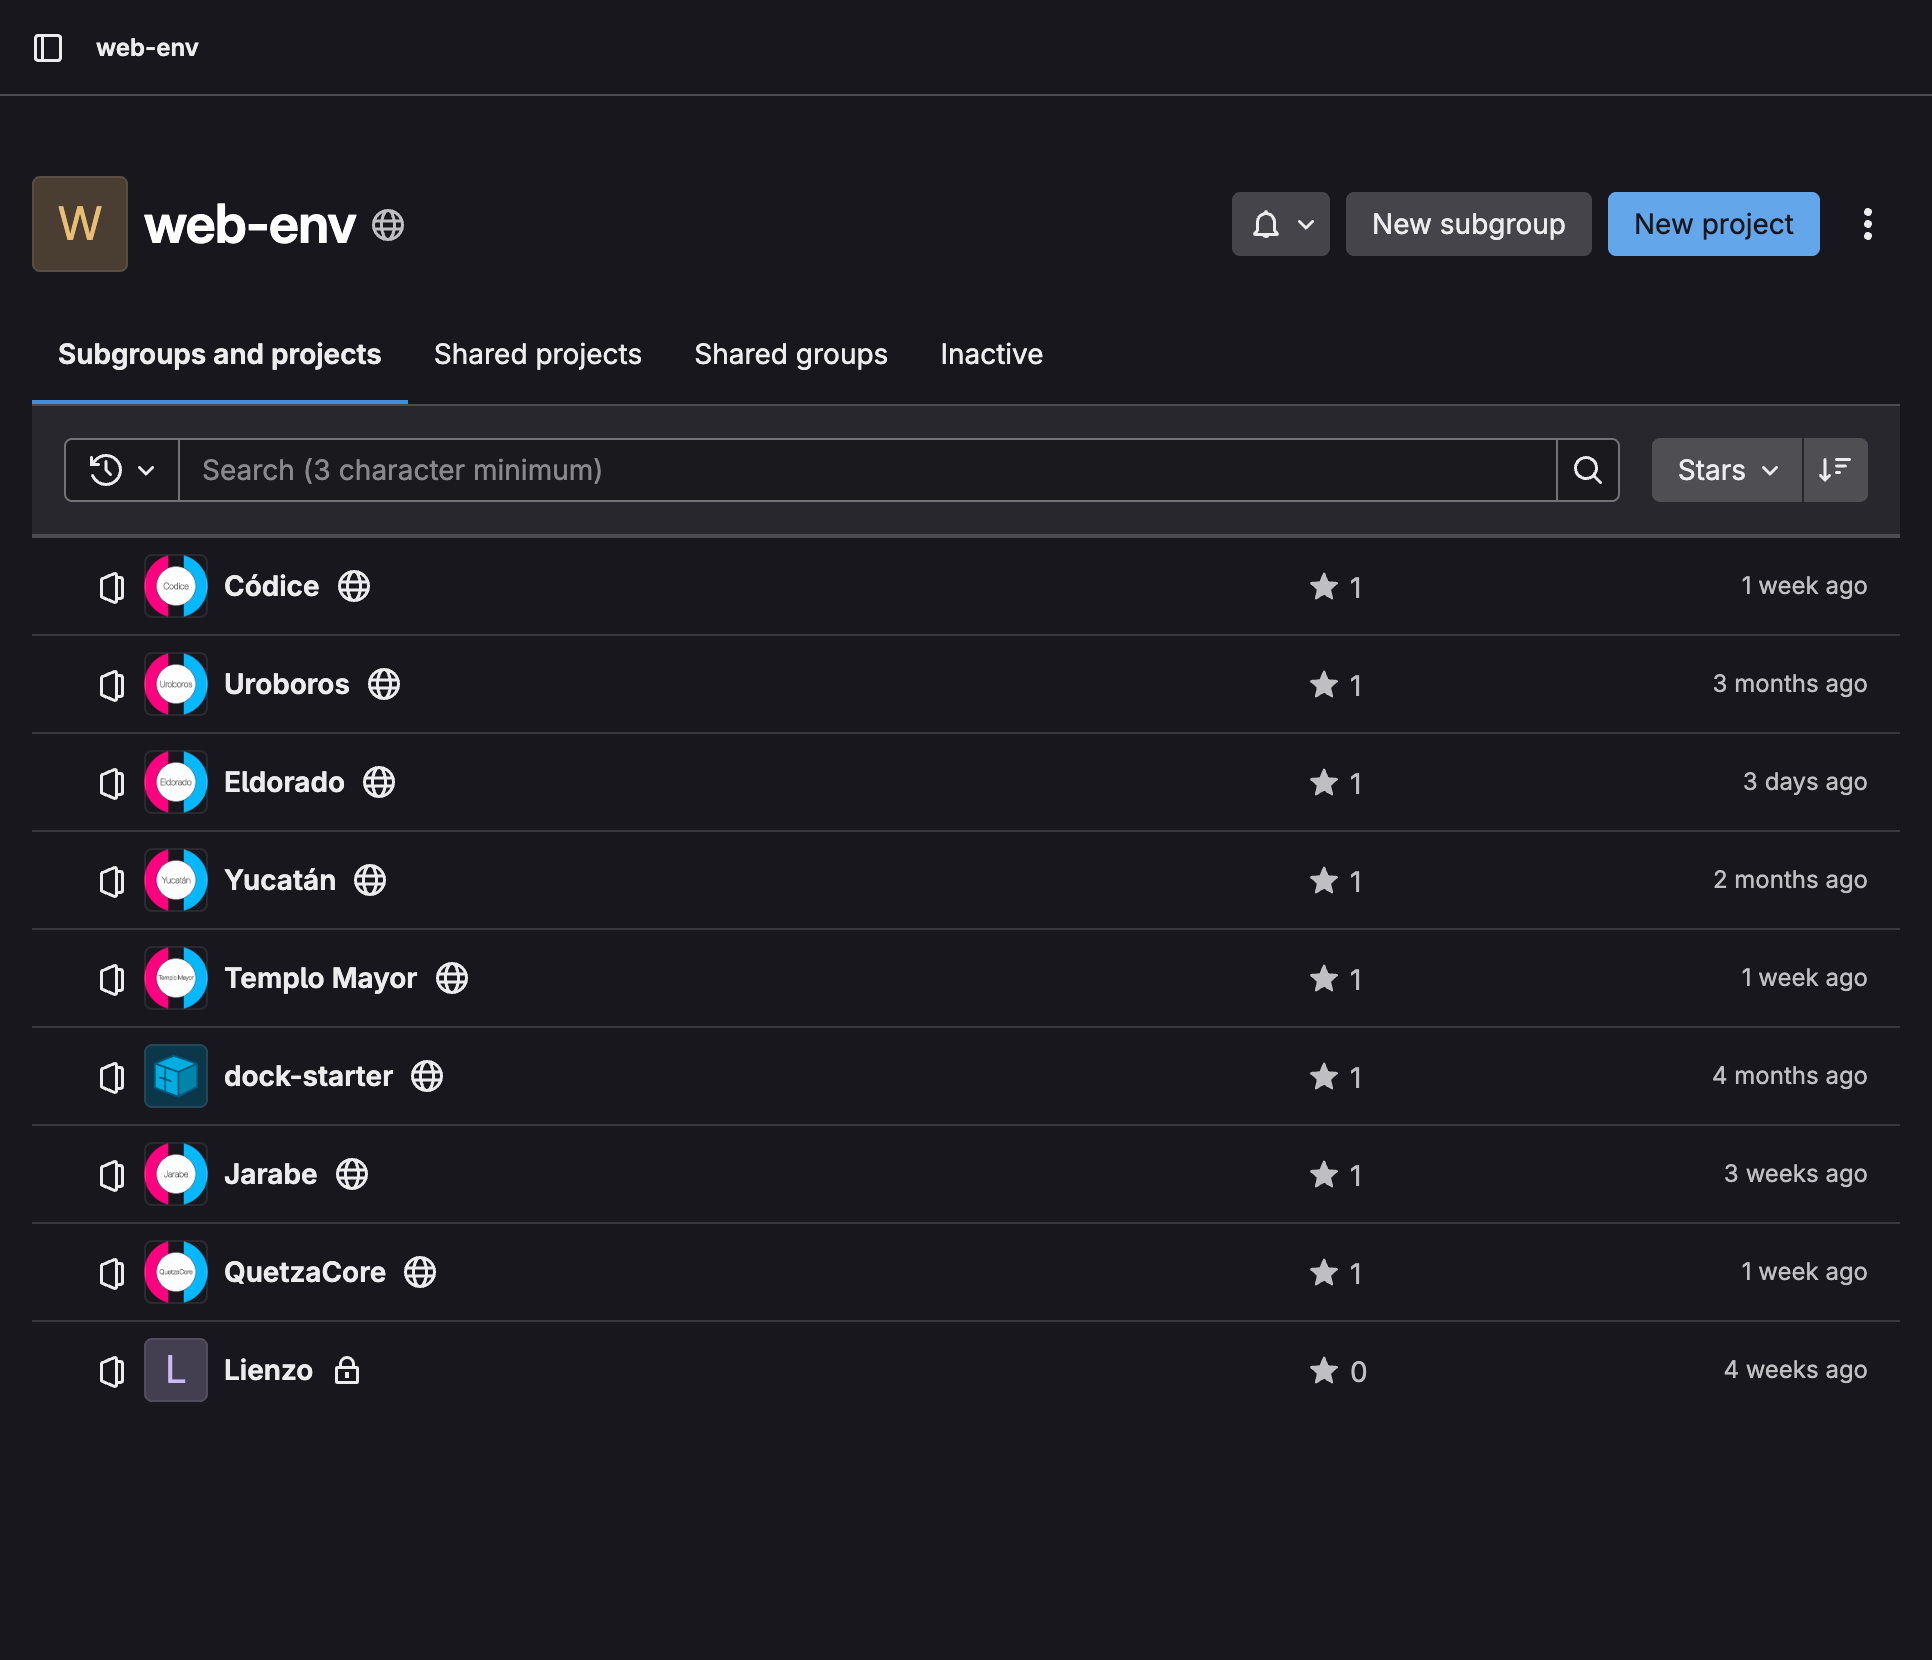Open the recent searches history dropdown
Screen dimensions: 1932x1660
122,470
